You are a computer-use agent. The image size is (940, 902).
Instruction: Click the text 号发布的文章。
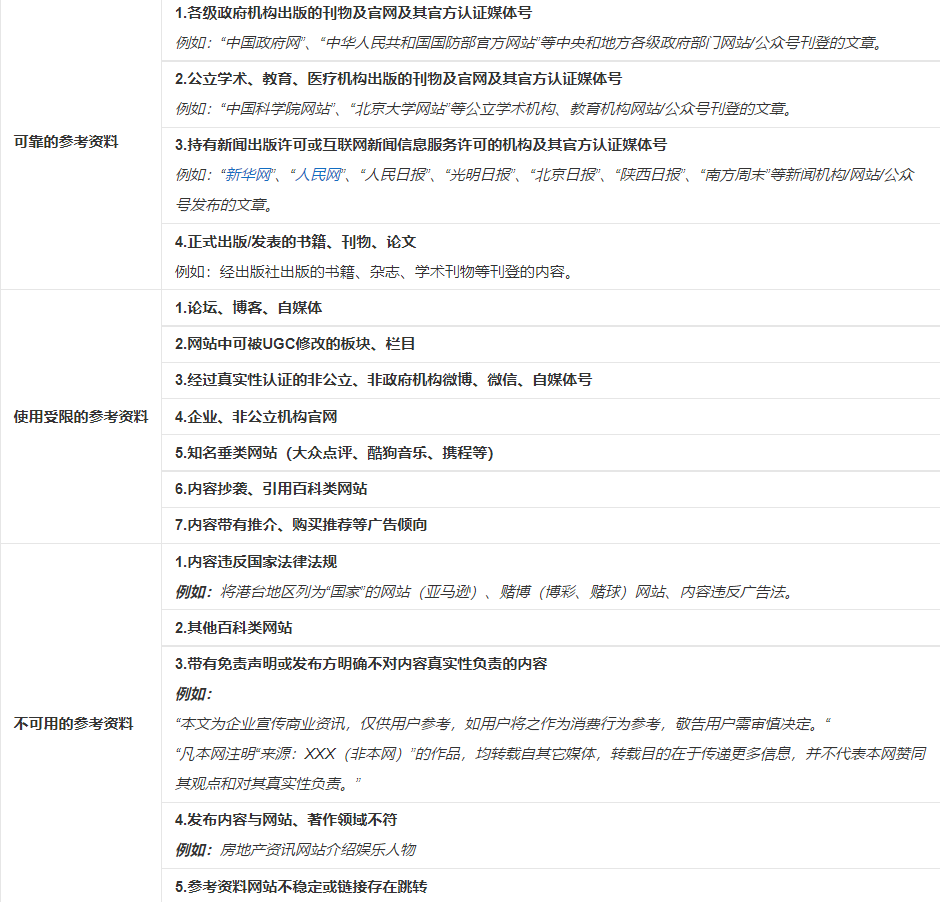225,204
